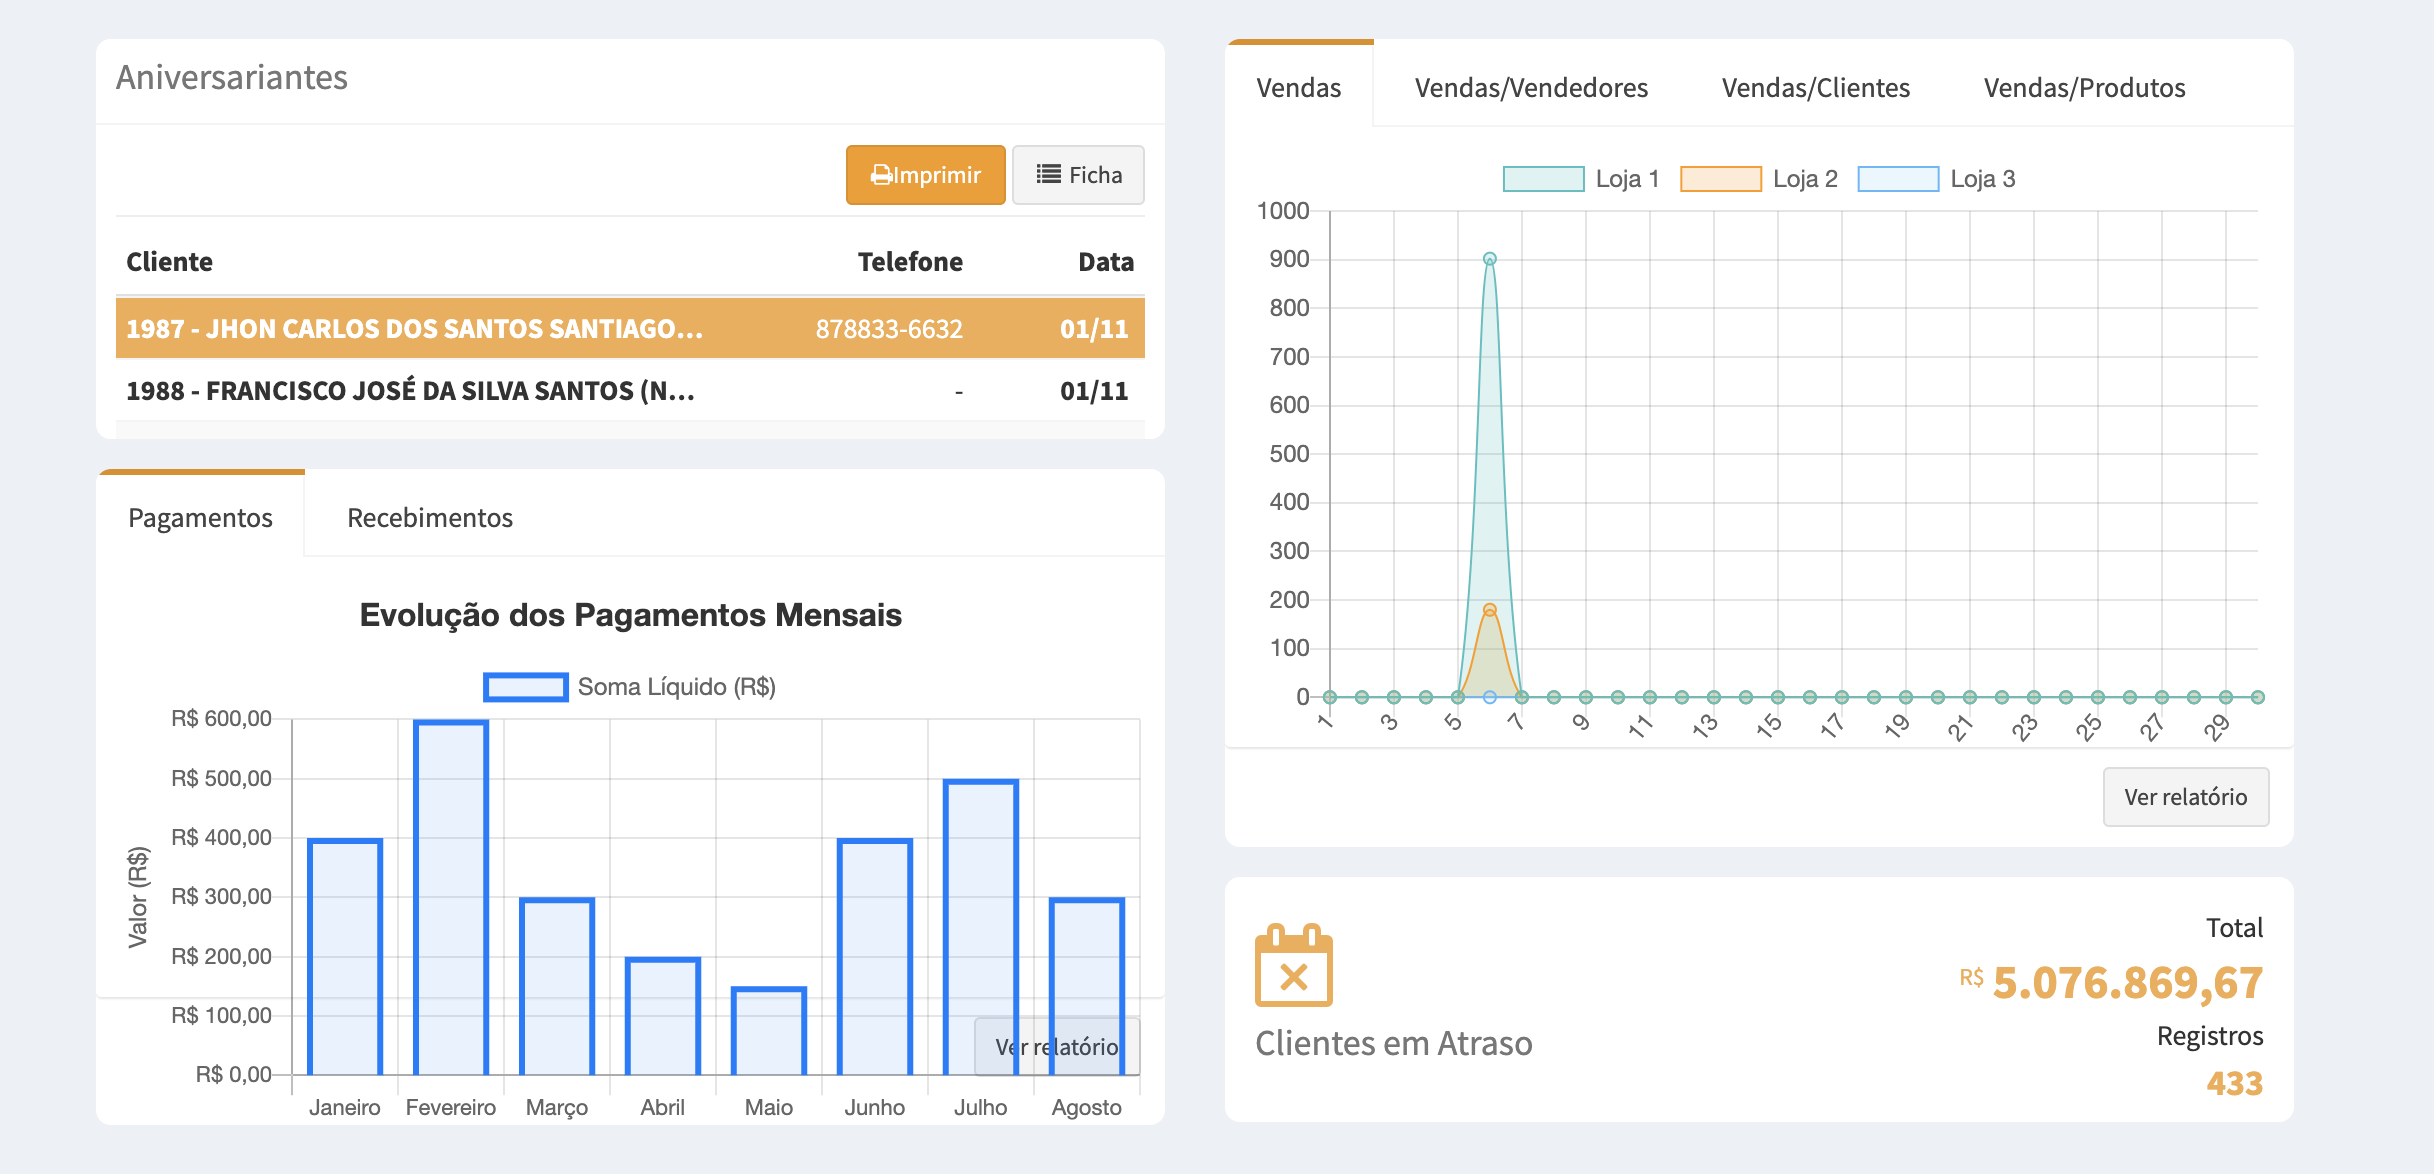Image resolution: width=2434 pixels, height=1174 pixels.
Task: Toggle Loja 2 legend swatch
Action: pyautogui.click(x=1720, y=179)
